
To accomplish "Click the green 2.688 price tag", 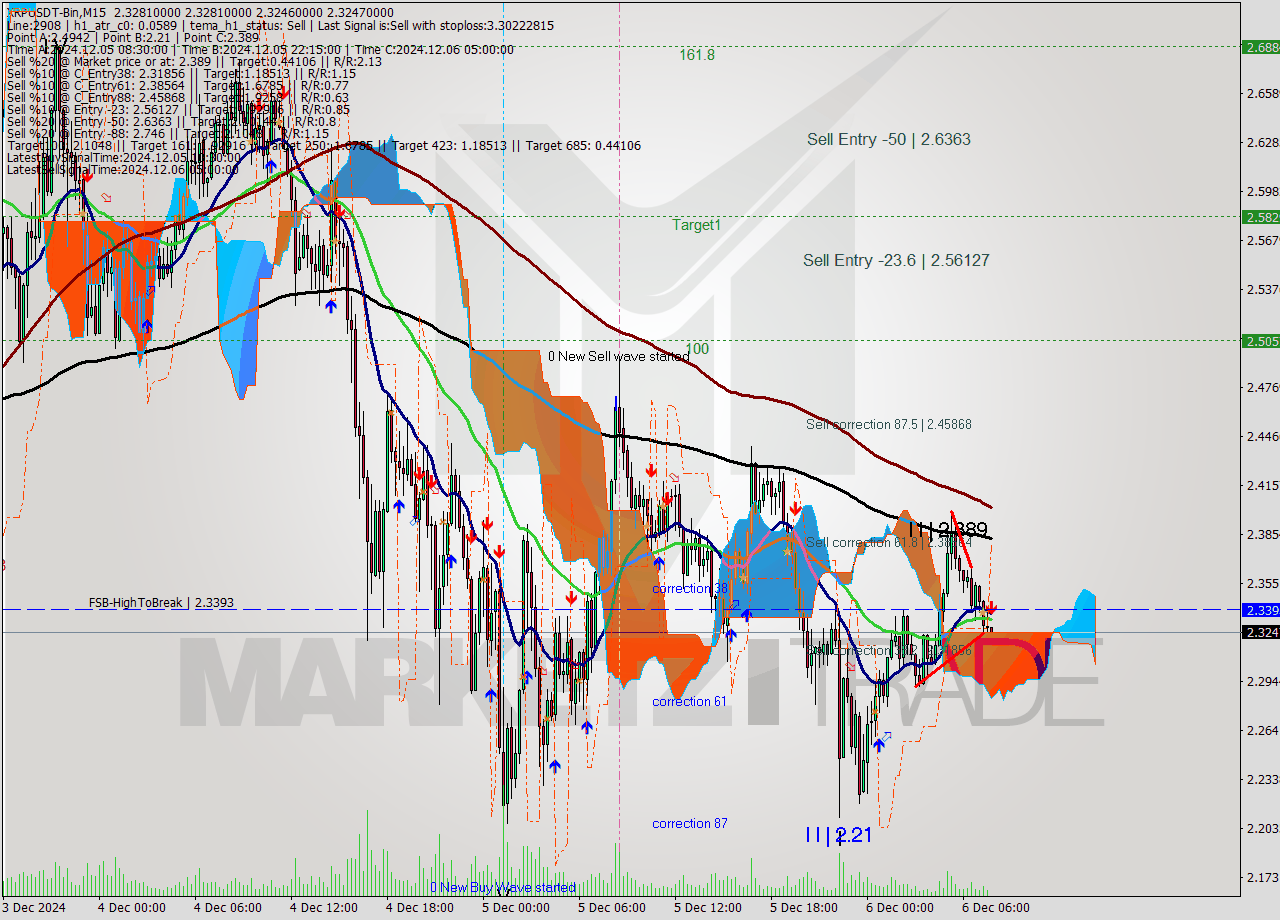I will [x=1260, y=47].
